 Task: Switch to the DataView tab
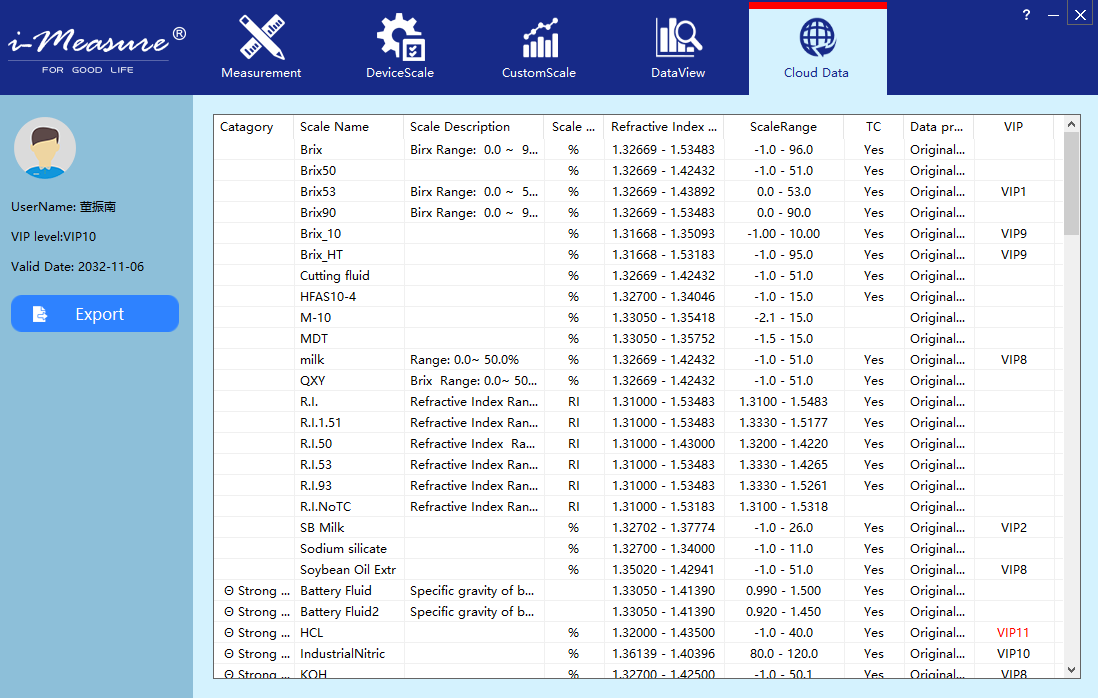(678, 48)
